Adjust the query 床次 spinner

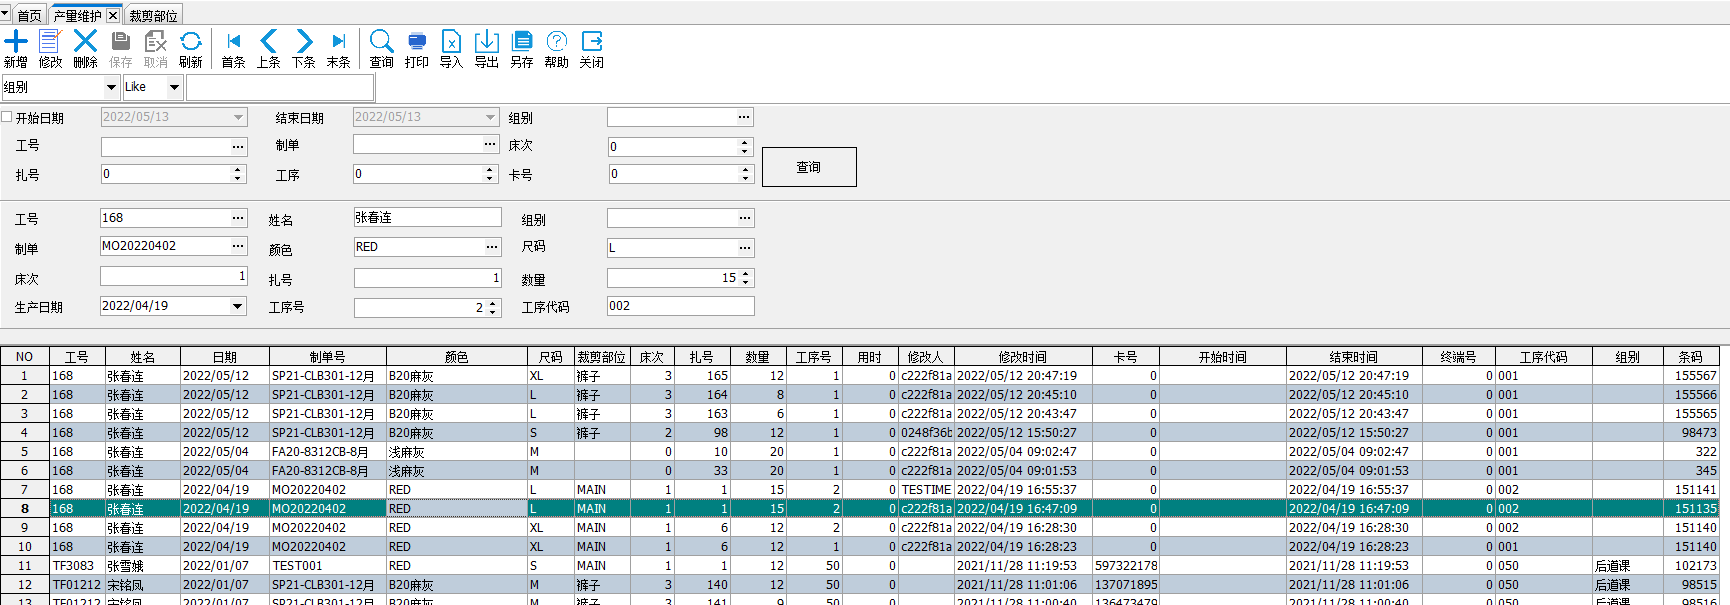point(744,147)
